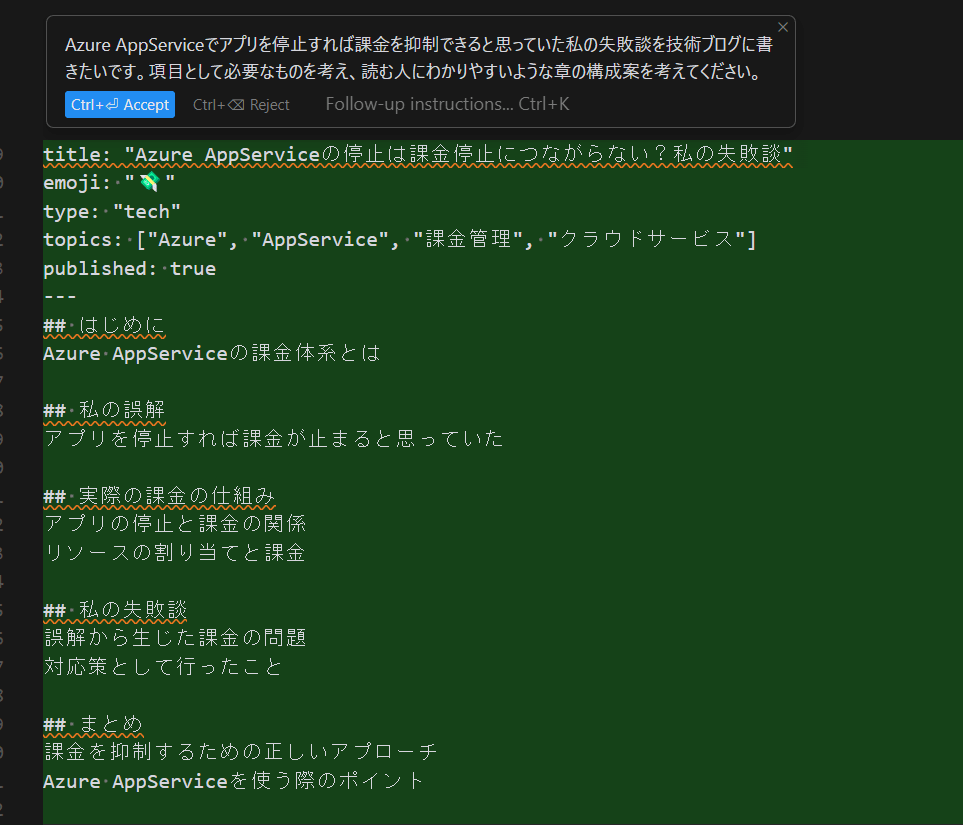Click line 課金を抑制するための正しいアプローチ

click(x=241, y=752)
